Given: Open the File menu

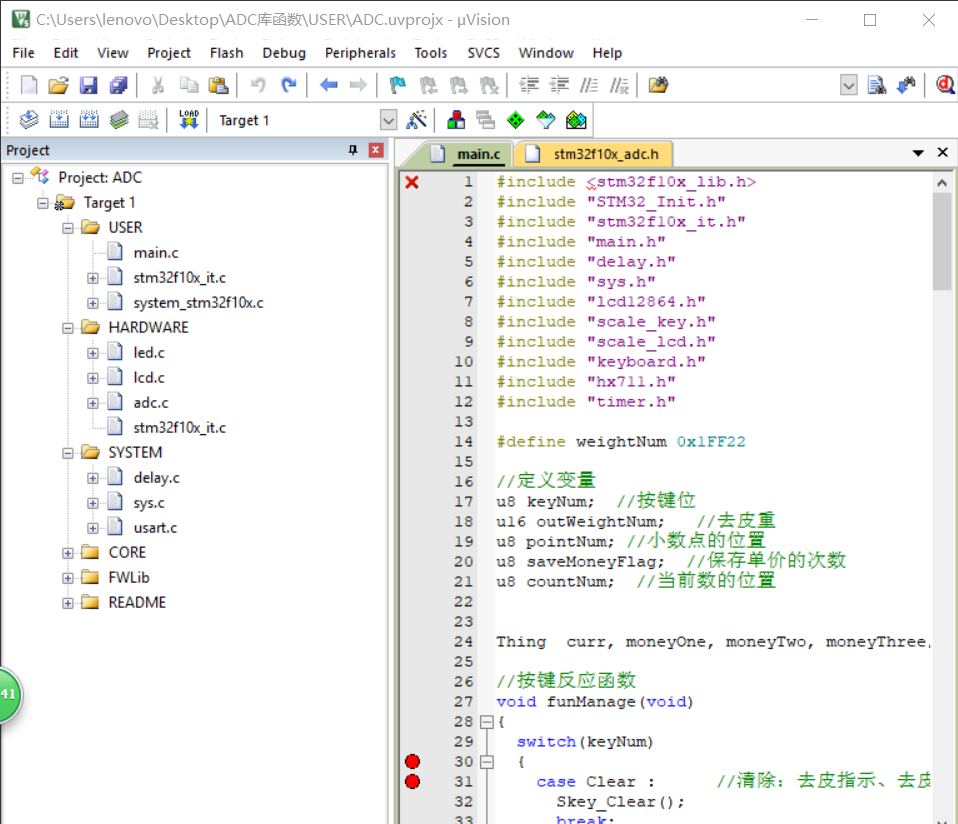Looking at the screenshot, I should [x=23, y=53].
